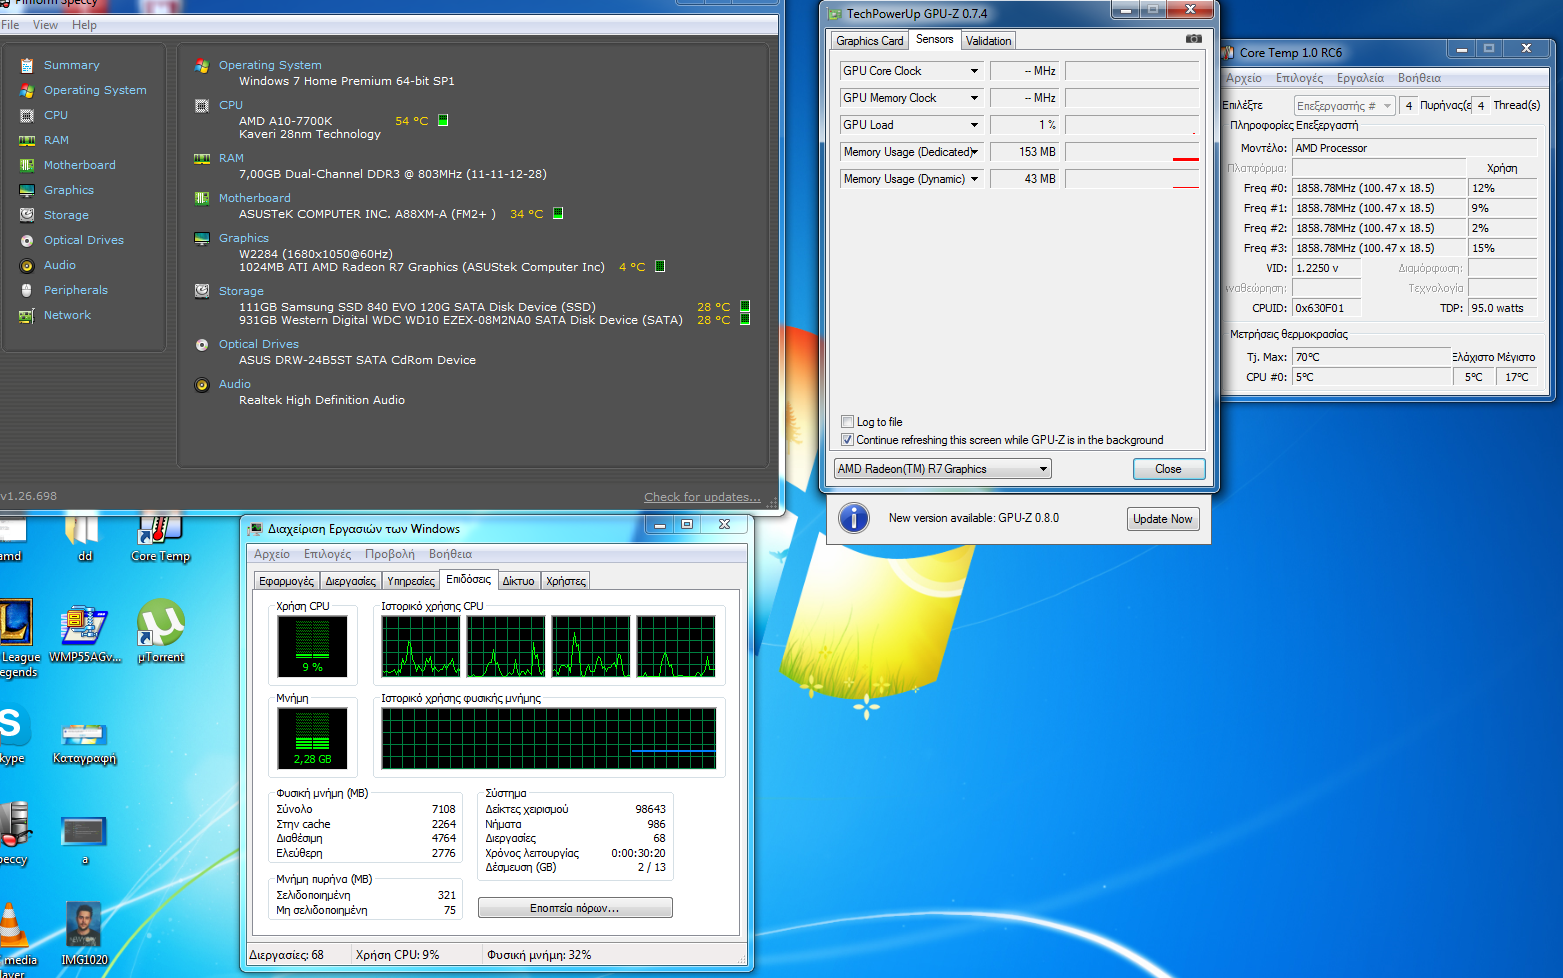Screen dimensions: 1563x978
Task: Switch to Validation tab in GPU-Z
Action: point(988,41)
